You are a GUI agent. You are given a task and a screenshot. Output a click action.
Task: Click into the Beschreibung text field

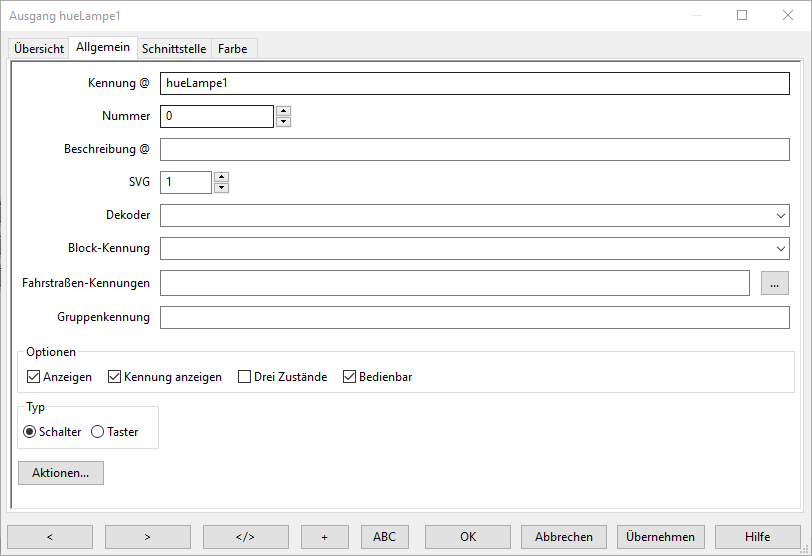[474, 150]
